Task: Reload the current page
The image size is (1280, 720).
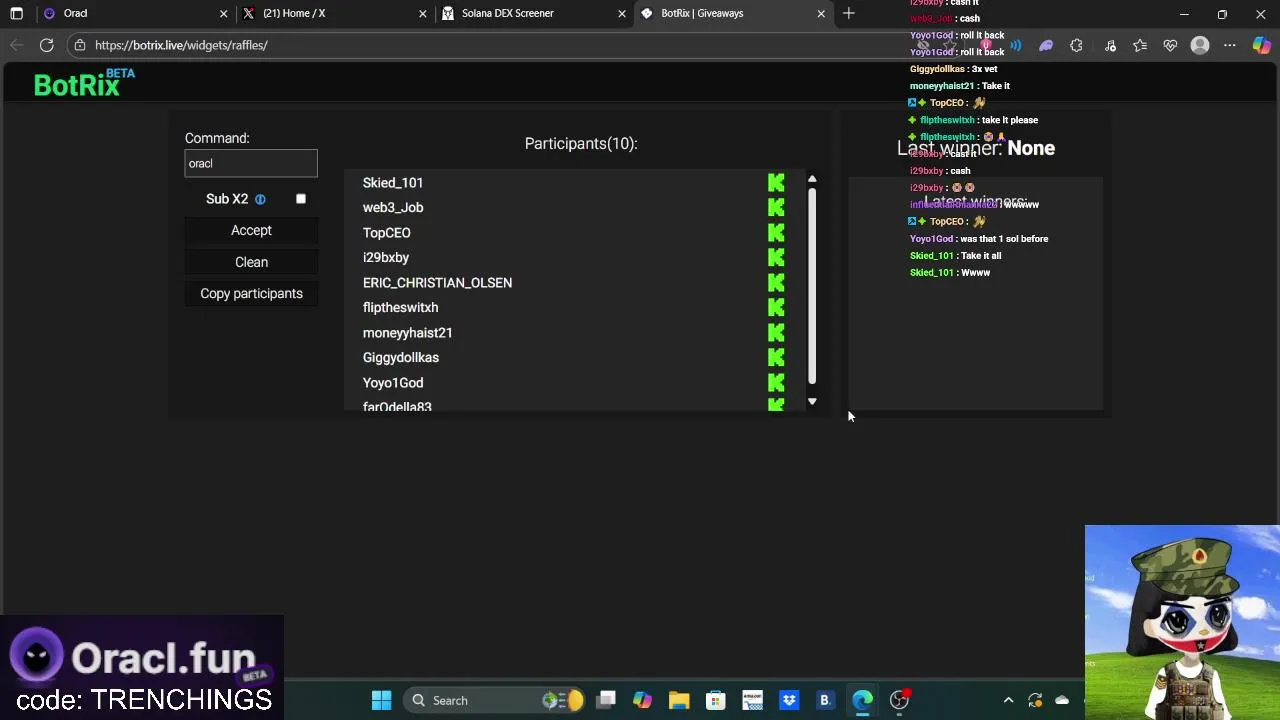Action: pos(46,45)
